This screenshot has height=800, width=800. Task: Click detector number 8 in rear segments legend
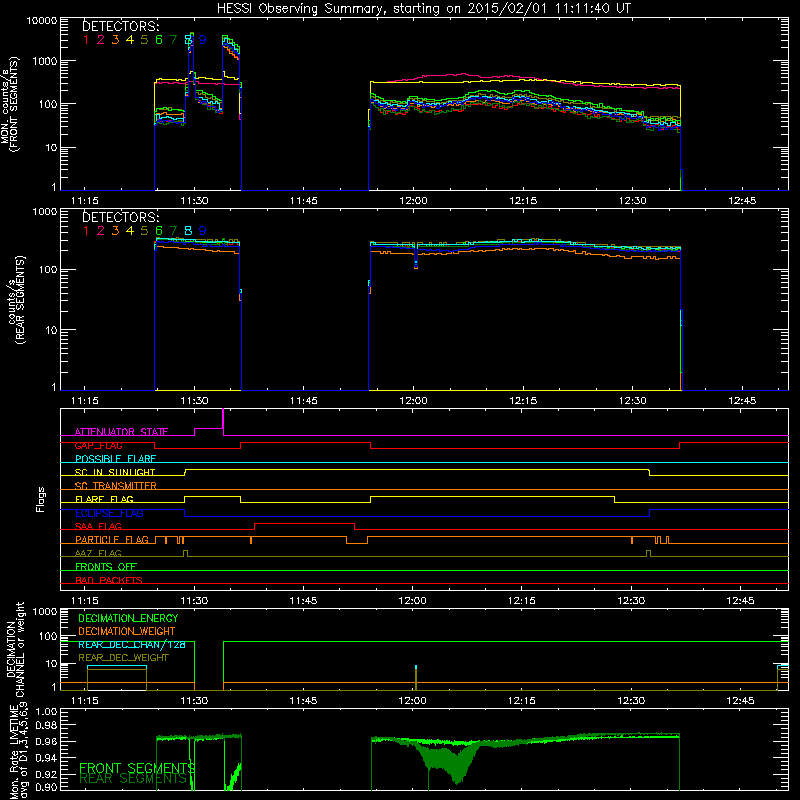188,231
